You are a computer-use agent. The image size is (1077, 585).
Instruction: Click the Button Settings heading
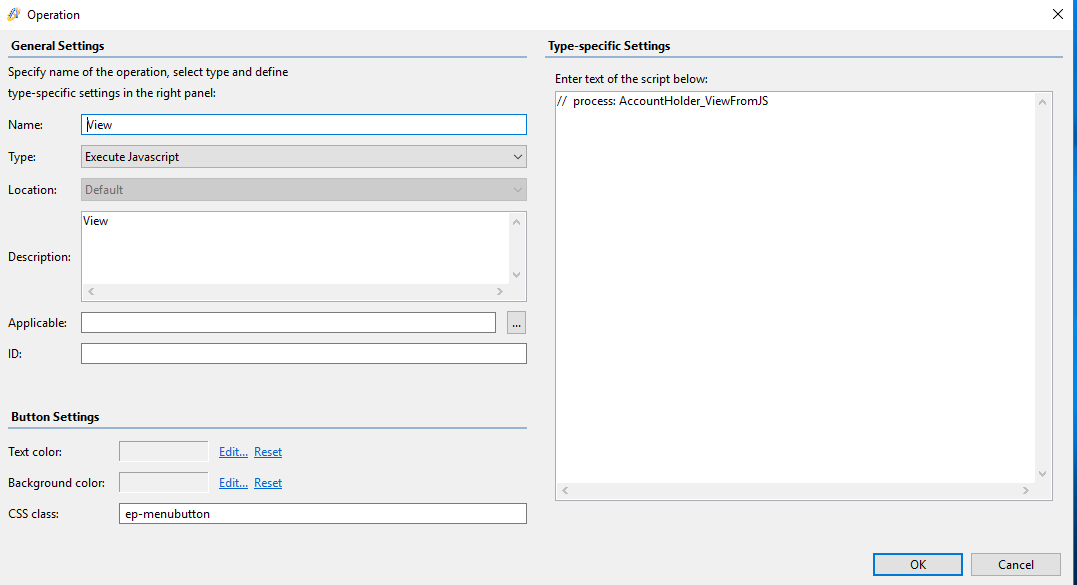(x=55, y=417)
